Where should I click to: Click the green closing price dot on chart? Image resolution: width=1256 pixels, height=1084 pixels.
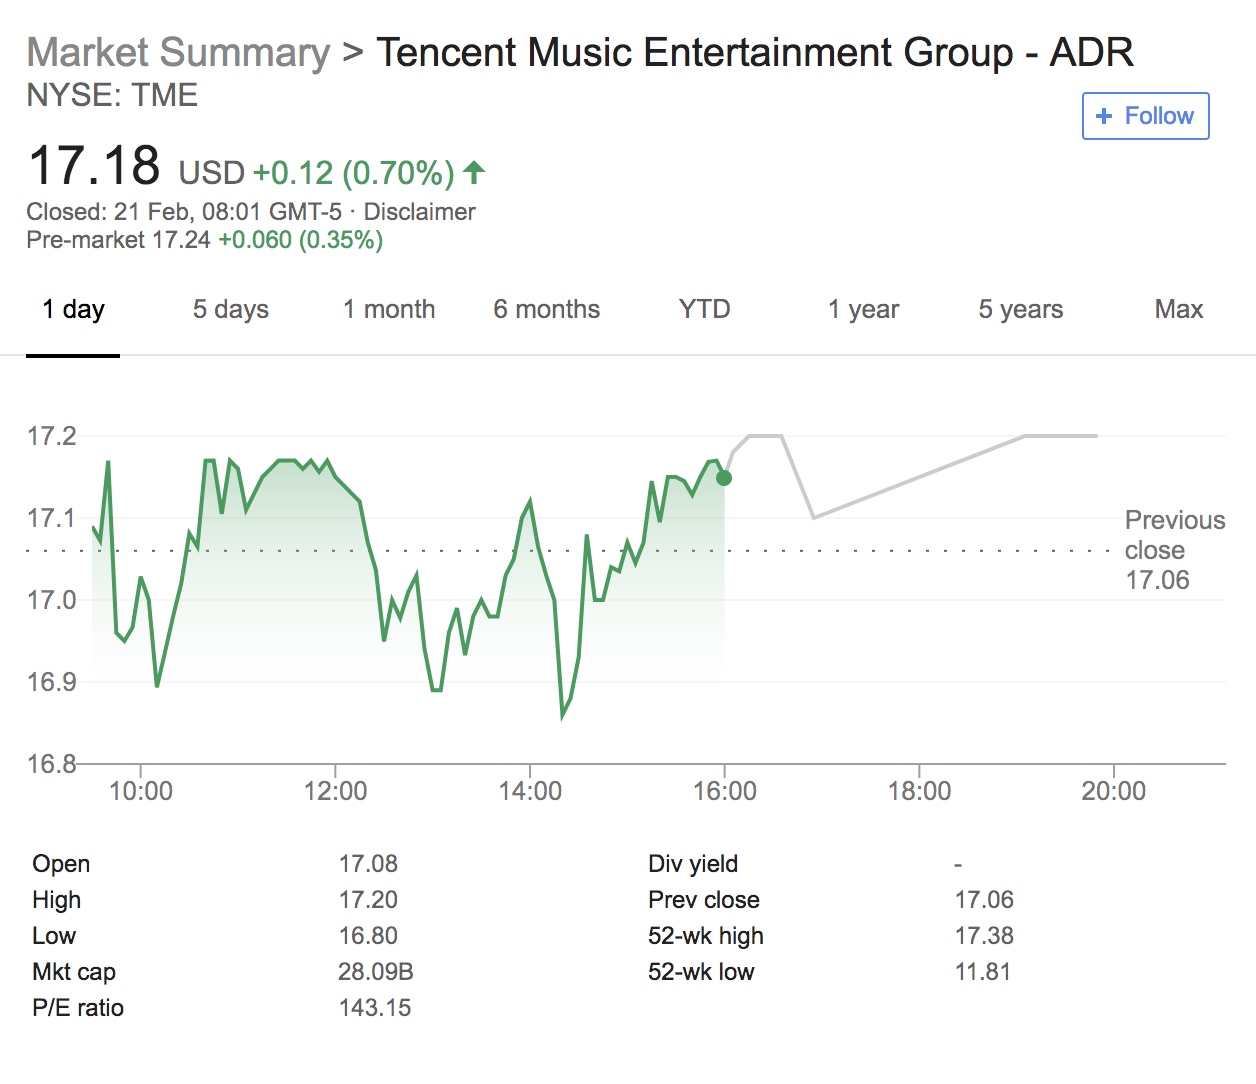tap(724, 478)
